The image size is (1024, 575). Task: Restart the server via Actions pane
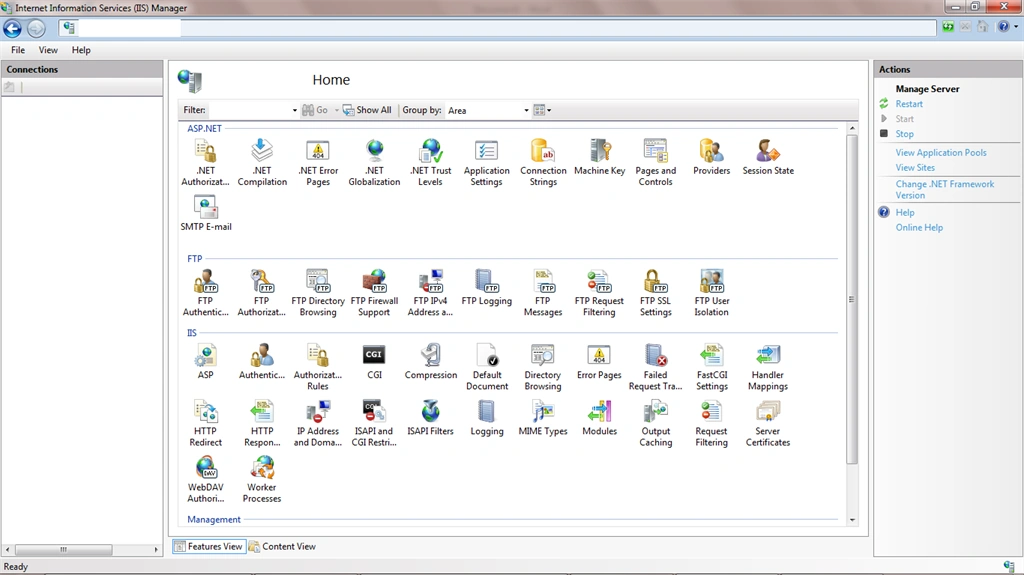tap(909, 104)
